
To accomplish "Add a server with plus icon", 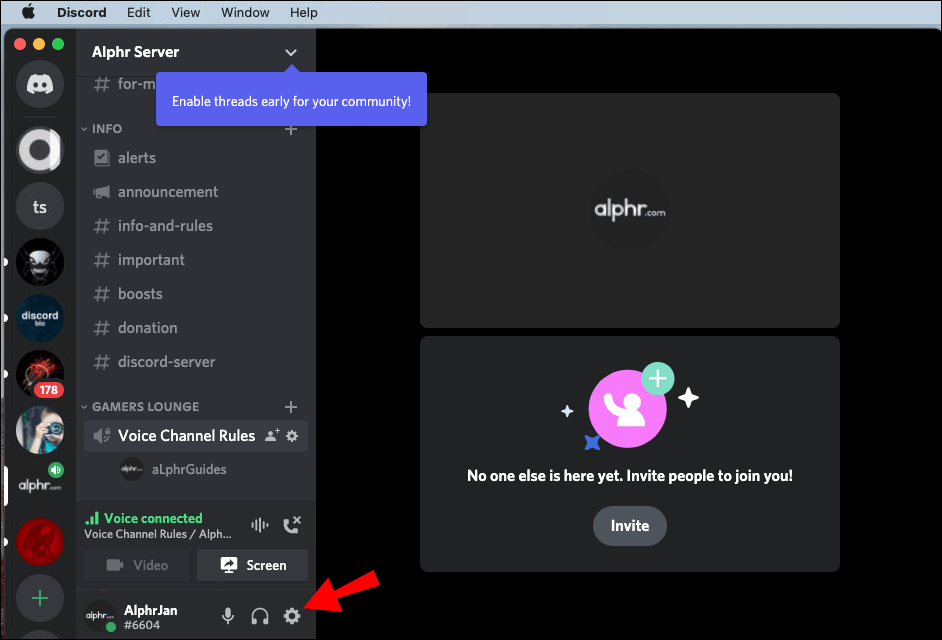I will [x=40, y=598].
